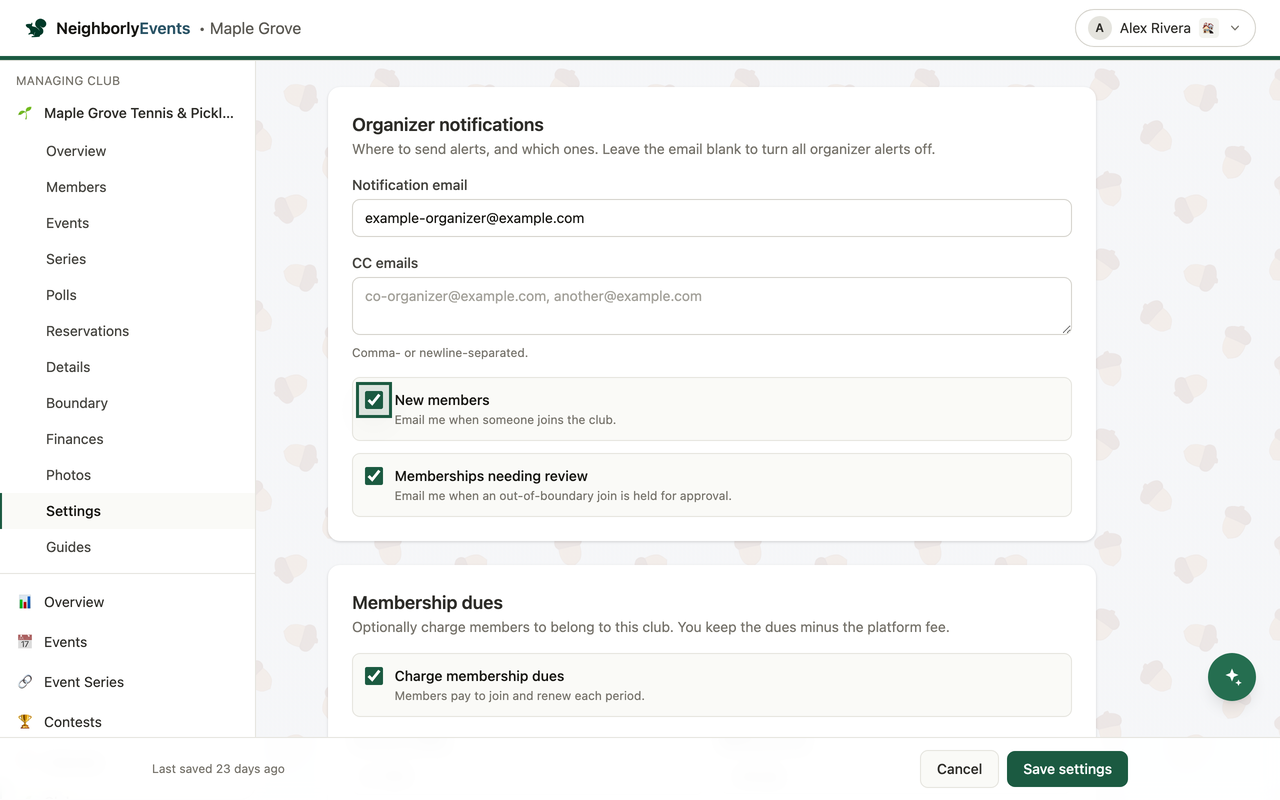
Task: Toggle Memberships needing review checkbox
Action: 374,476
